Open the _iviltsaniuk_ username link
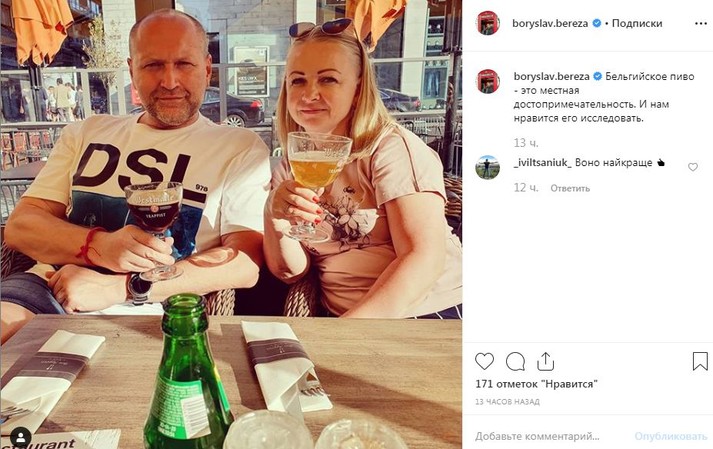The image size is (713, 449). click(x=542, y=162)
